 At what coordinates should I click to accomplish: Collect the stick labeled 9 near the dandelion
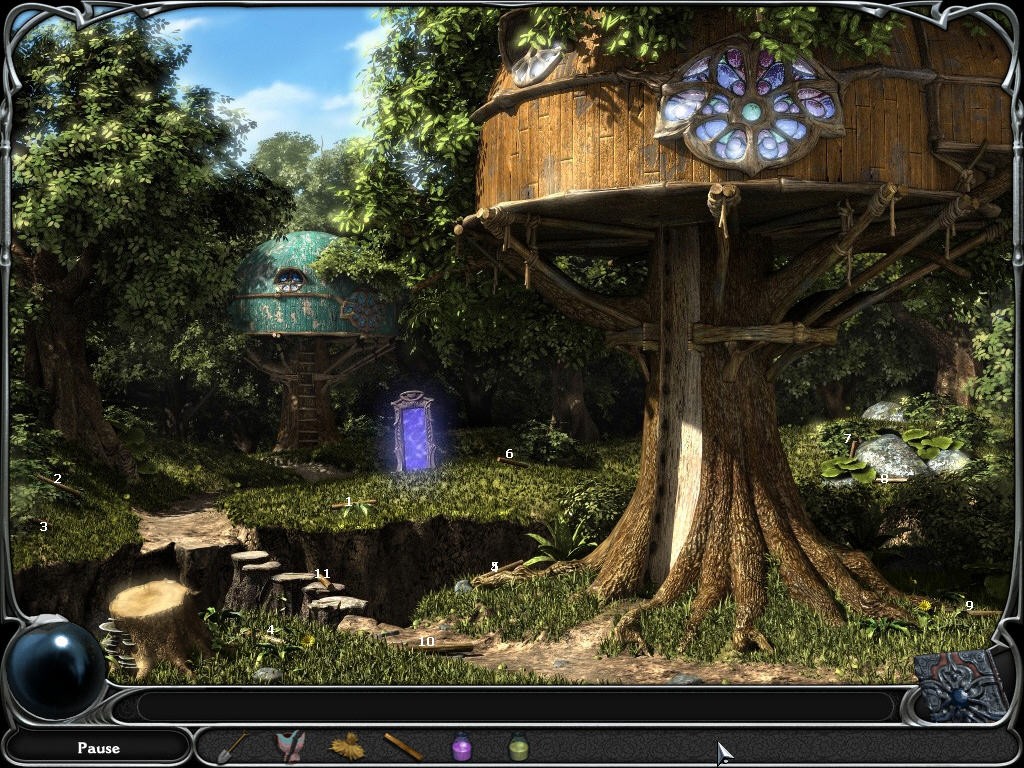(x=978, y=611)
